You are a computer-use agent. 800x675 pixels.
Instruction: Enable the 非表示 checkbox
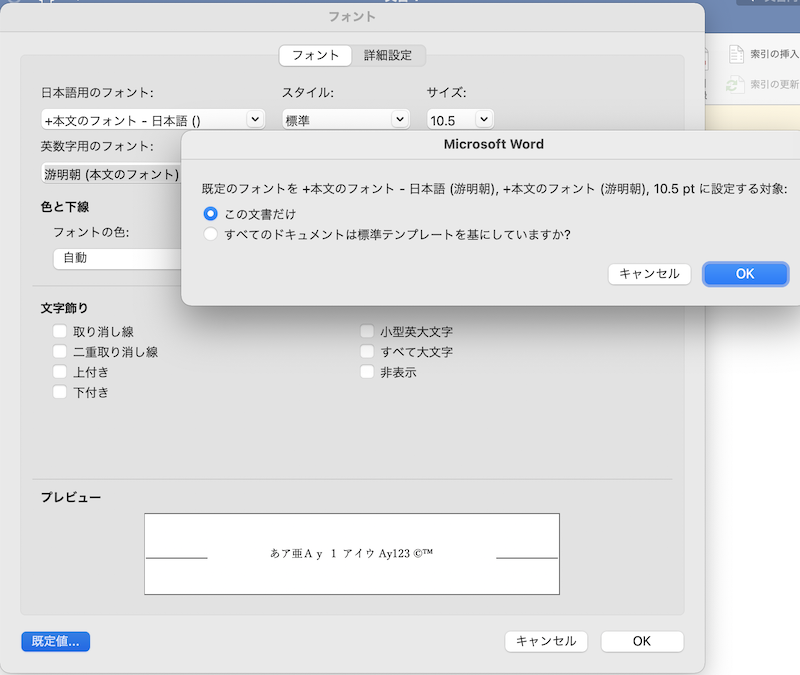tap(367, 372)
